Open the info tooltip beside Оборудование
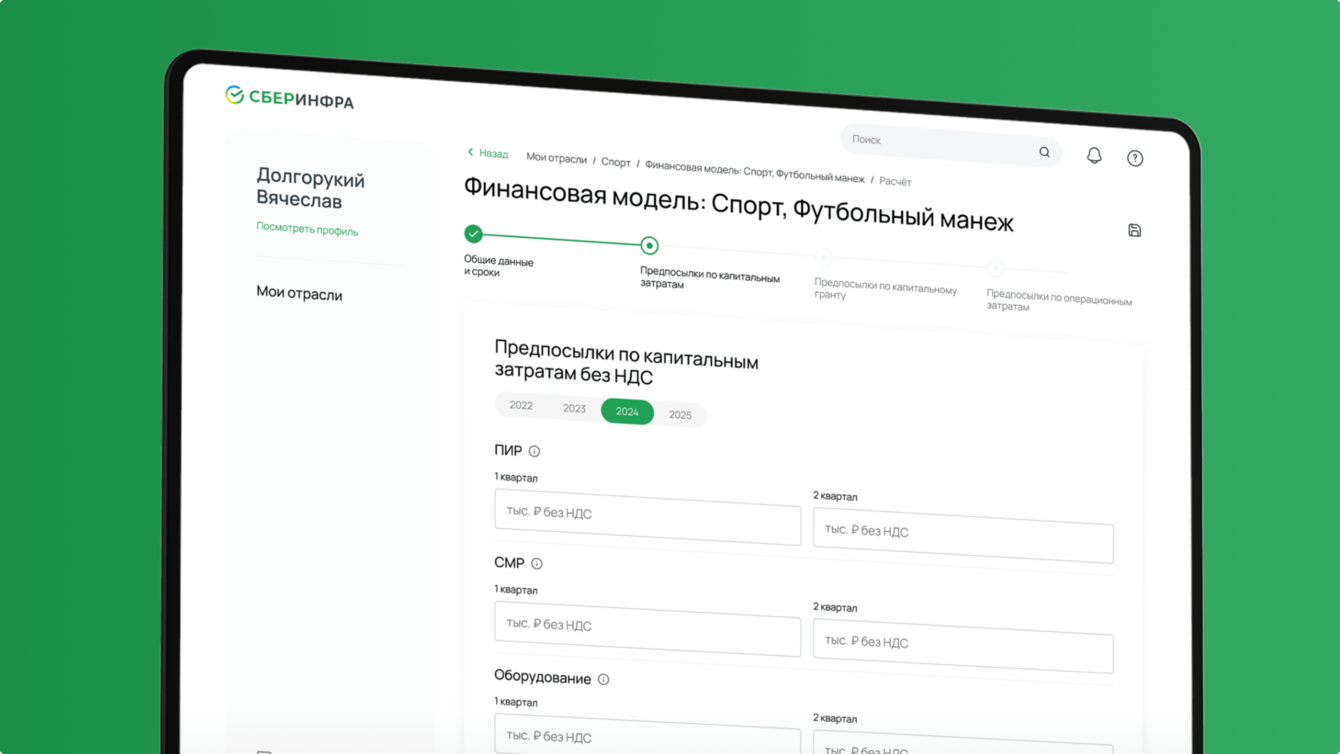Image resolution: width=1340 pixels, height=754 pixels. point(603,678)
